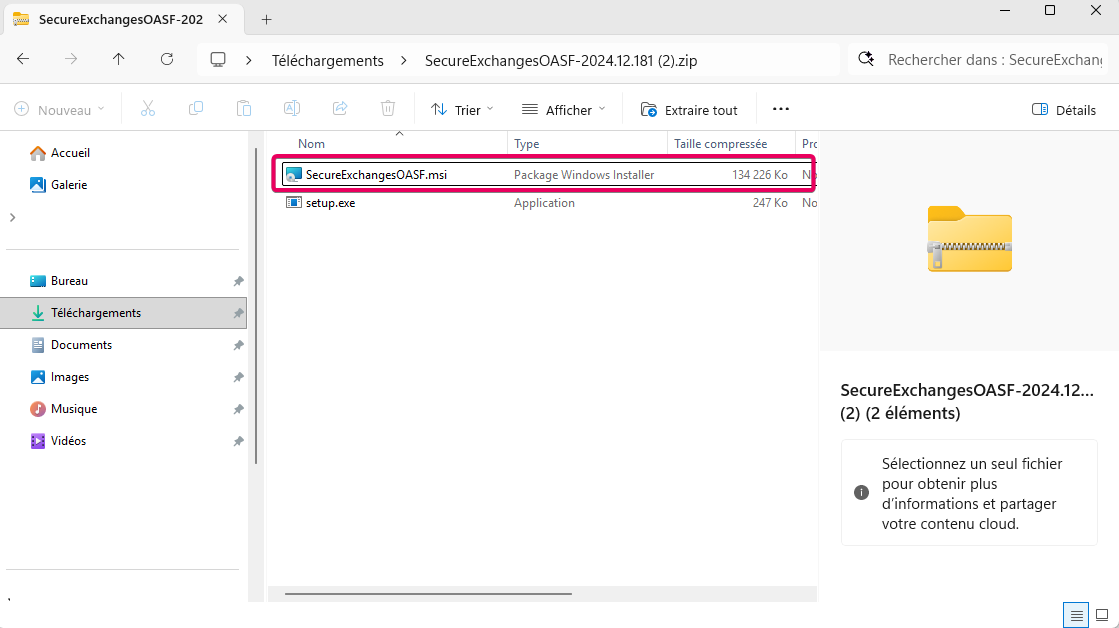This screenshot has height=628, width=1119.
Task: Unpin Images pin icon
Action: click(x=238, y=378)
